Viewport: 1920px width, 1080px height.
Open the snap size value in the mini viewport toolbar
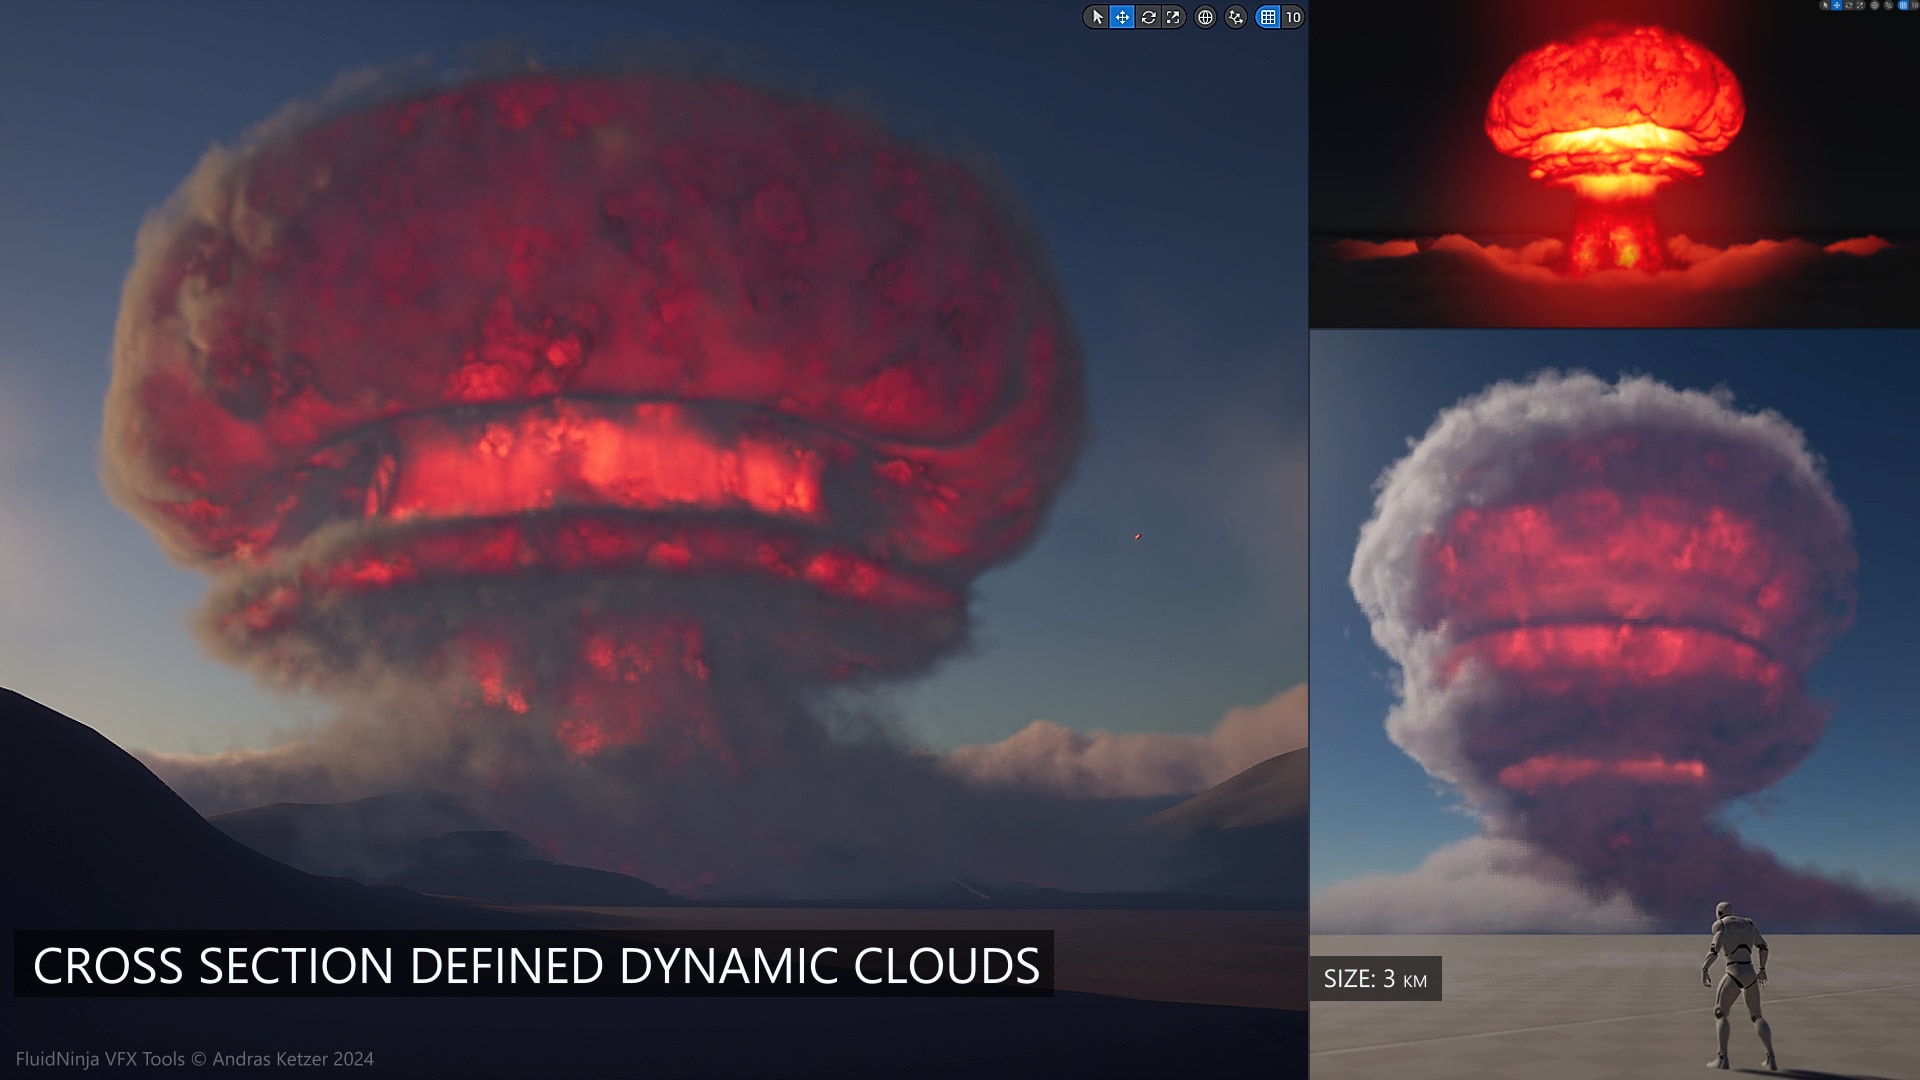(1913, 5)
